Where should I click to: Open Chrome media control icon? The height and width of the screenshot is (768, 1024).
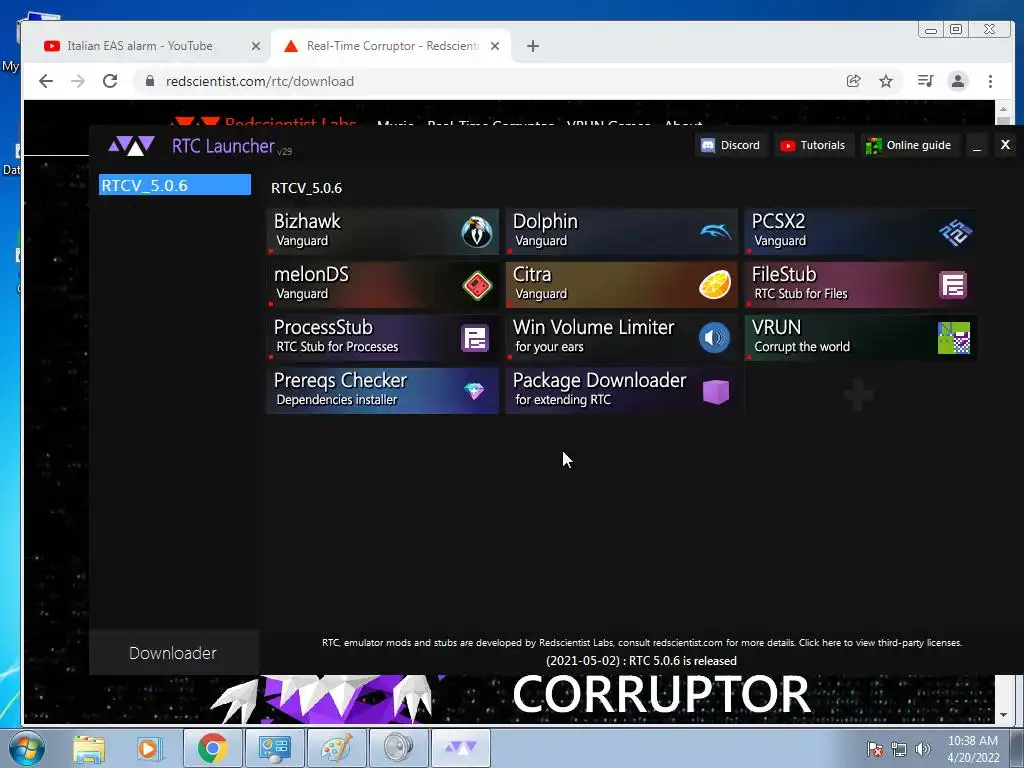[x=925, y=81]
